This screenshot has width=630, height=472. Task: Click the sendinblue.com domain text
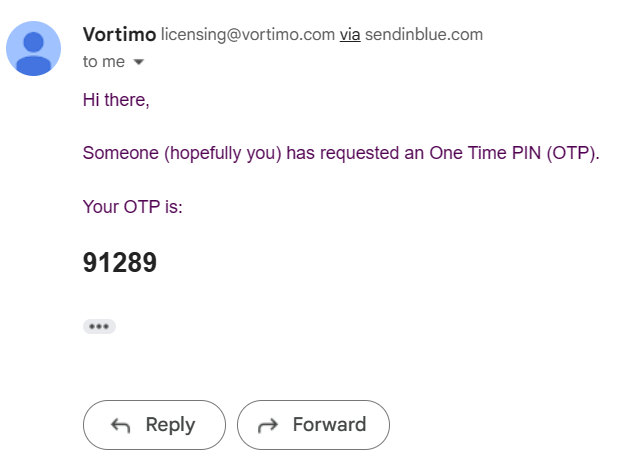point(424,35)
